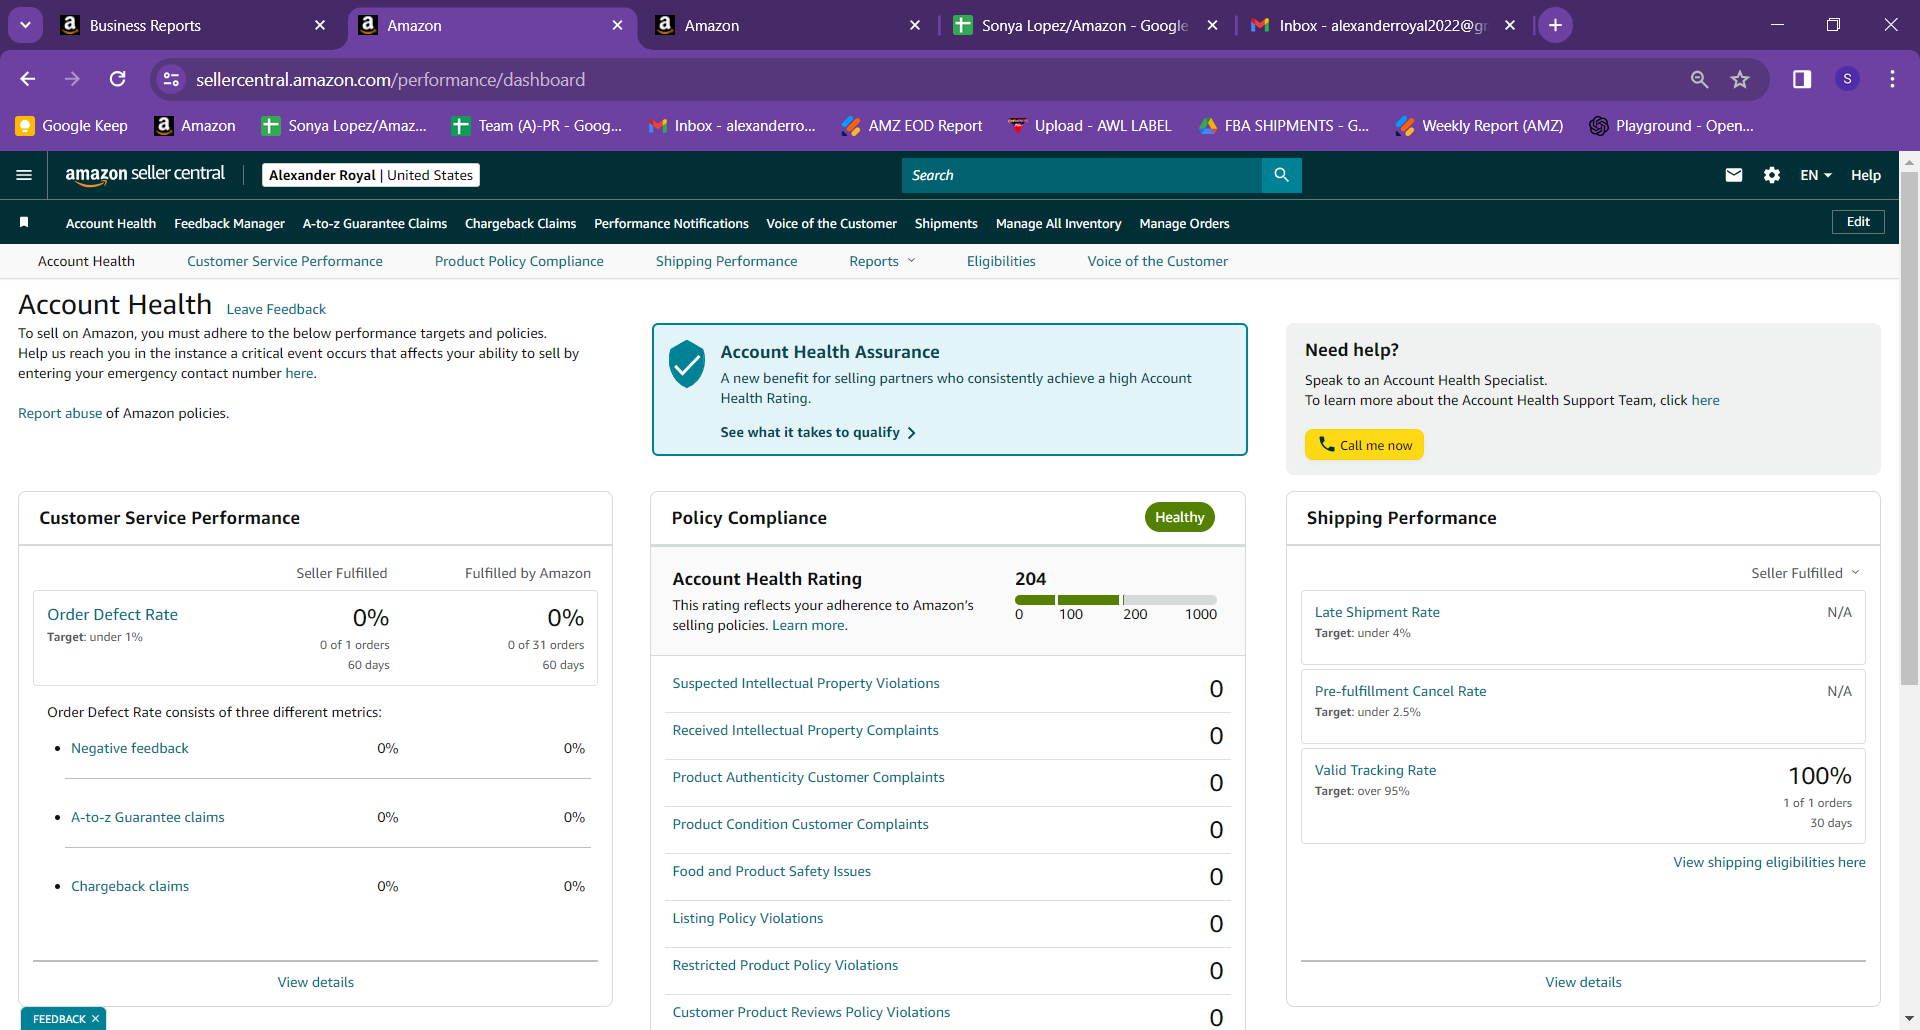Open the Seller Central hamburger menu
The width and height of the screenshot is (1920, 1030).
24,175
